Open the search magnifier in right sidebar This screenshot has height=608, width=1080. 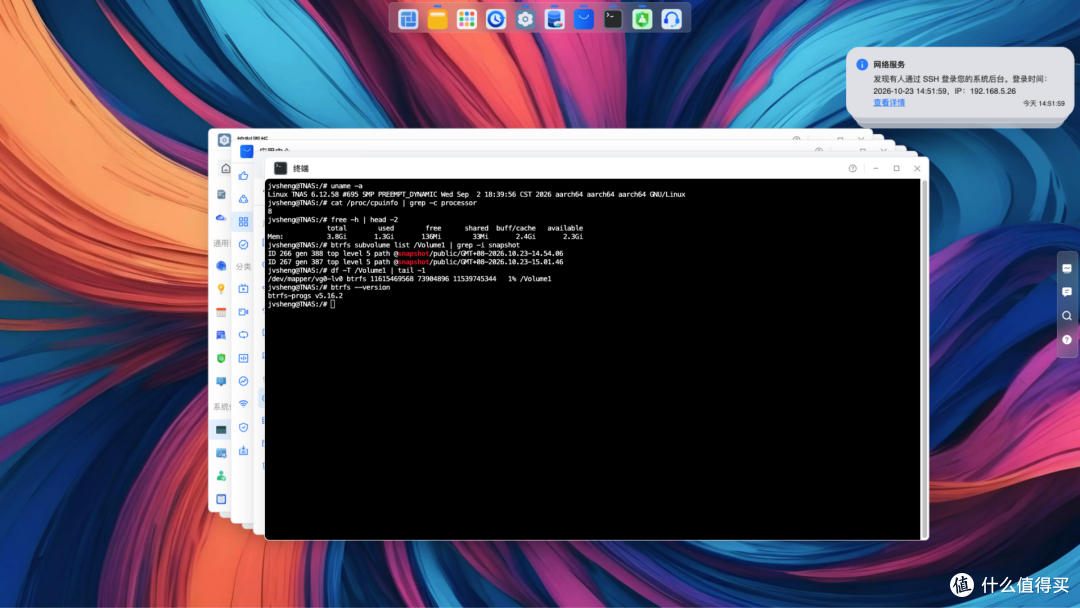click(x=1067, y=316)
